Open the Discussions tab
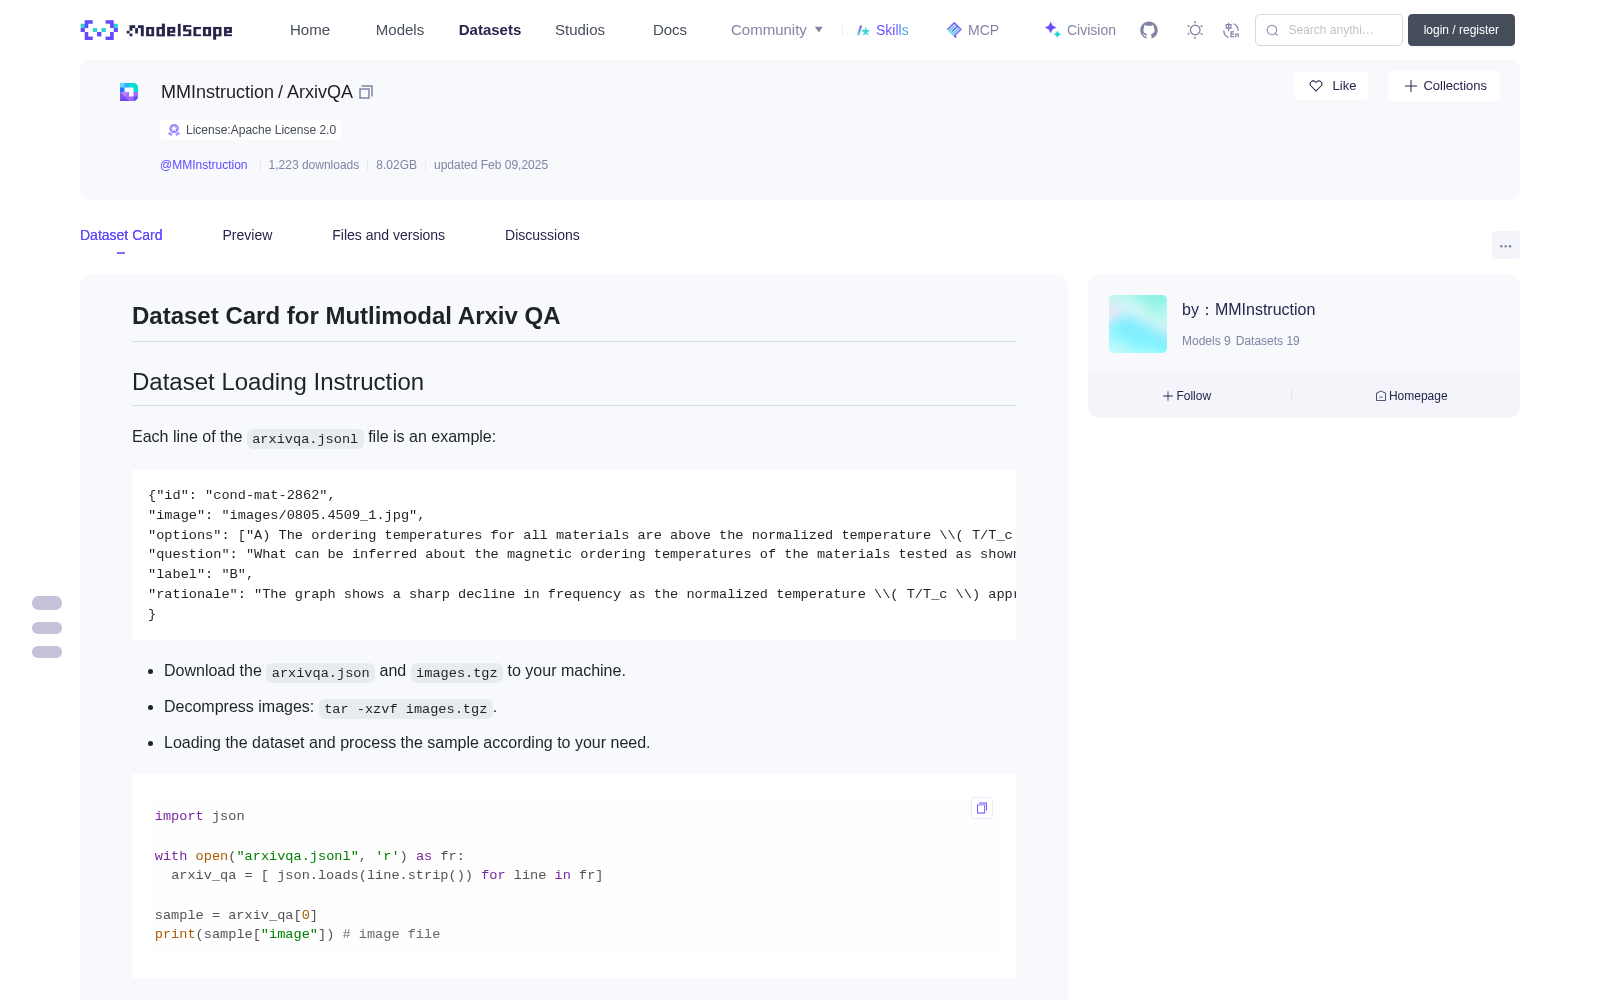Screen dimensions: 1600x1000 pyautogui.click(x=542, y=235)
